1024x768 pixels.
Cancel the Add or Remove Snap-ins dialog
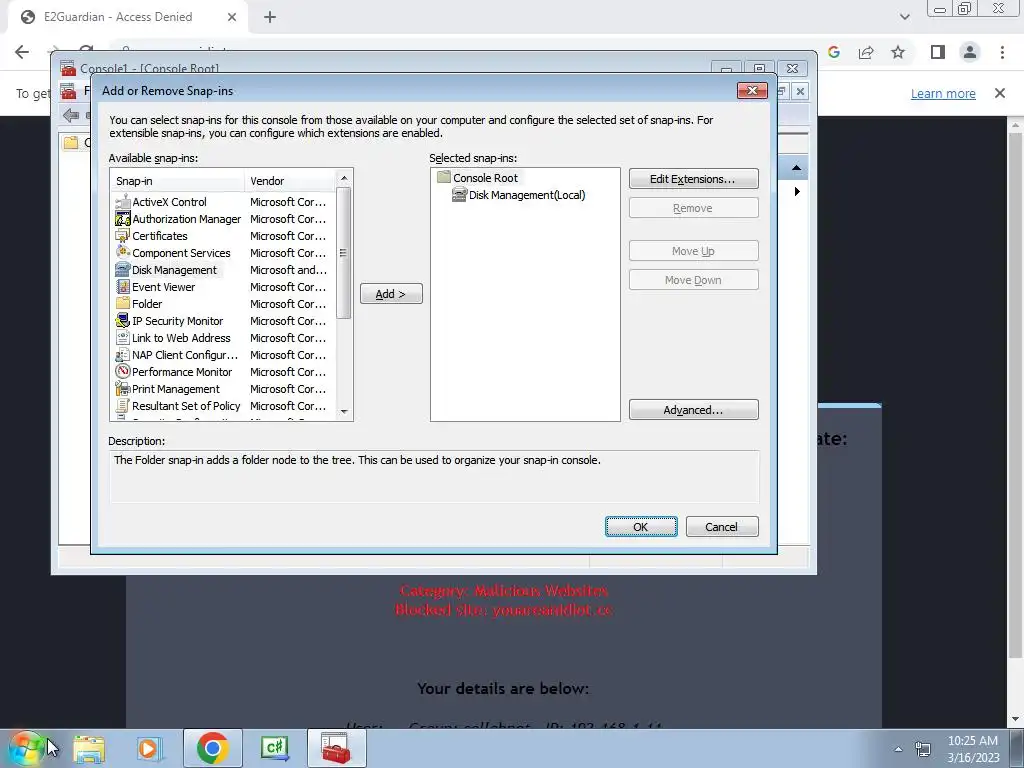point(722,527)
